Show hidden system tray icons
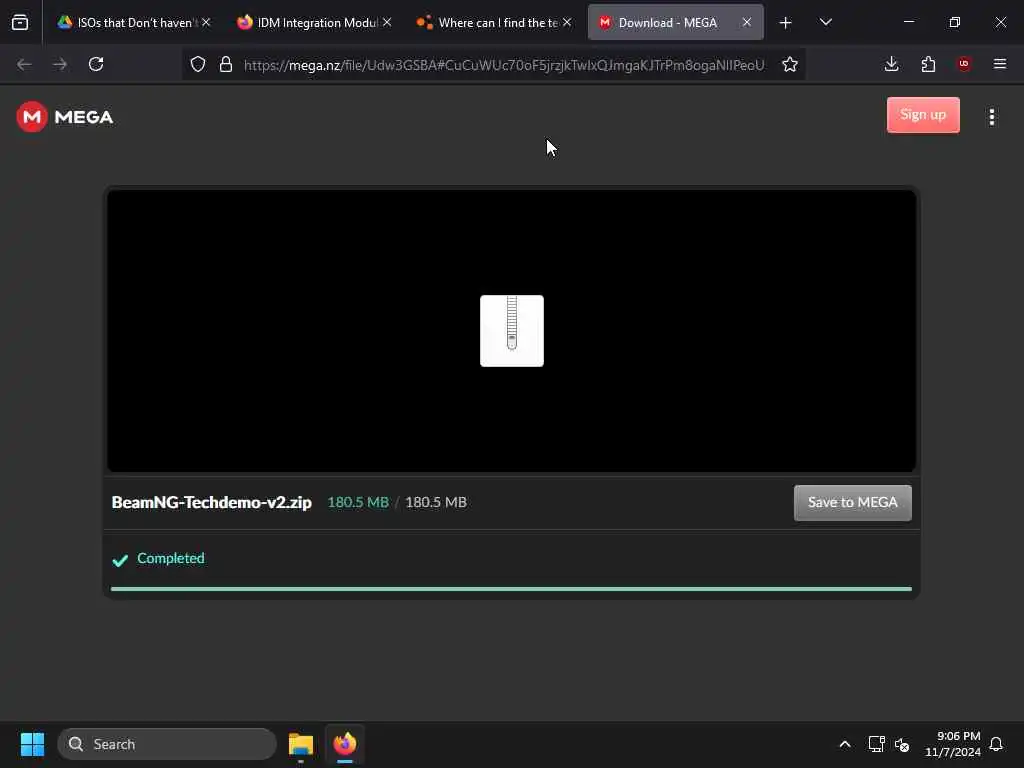The height and width of the screenshot is (768, 1024). [x=844, y=744]
